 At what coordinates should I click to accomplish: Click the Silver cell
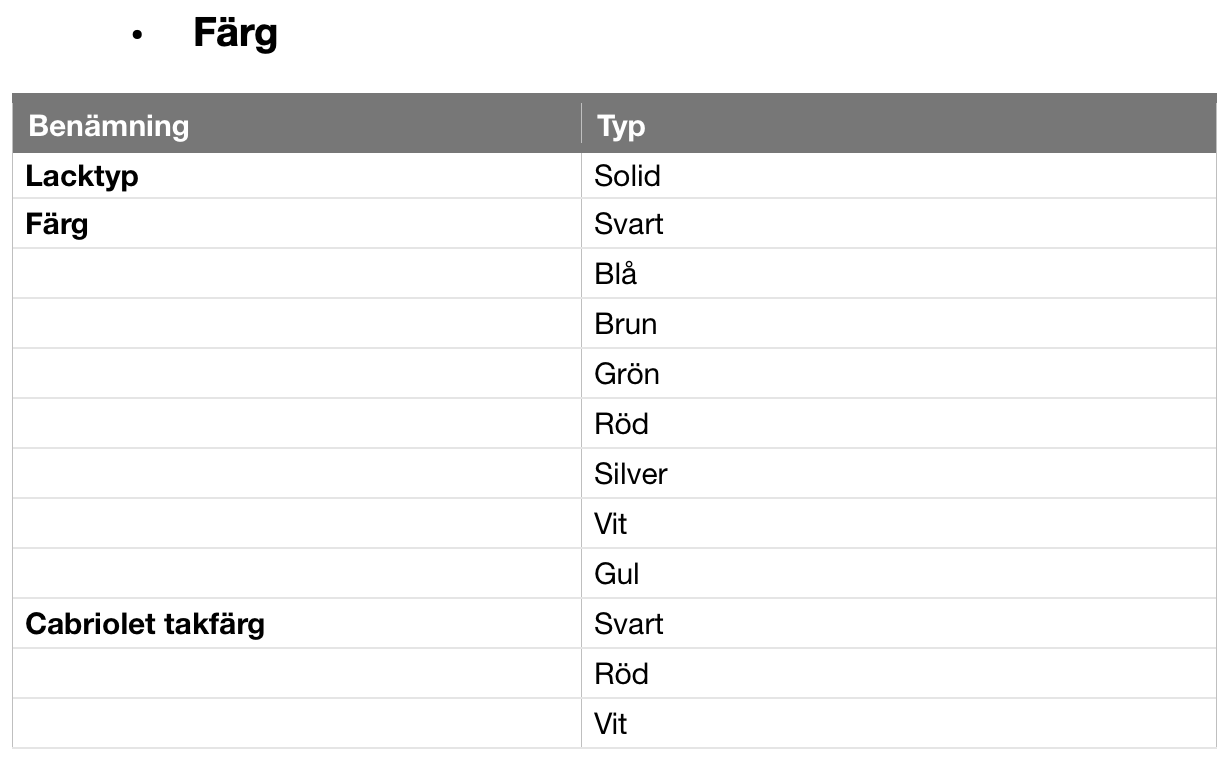630,474
